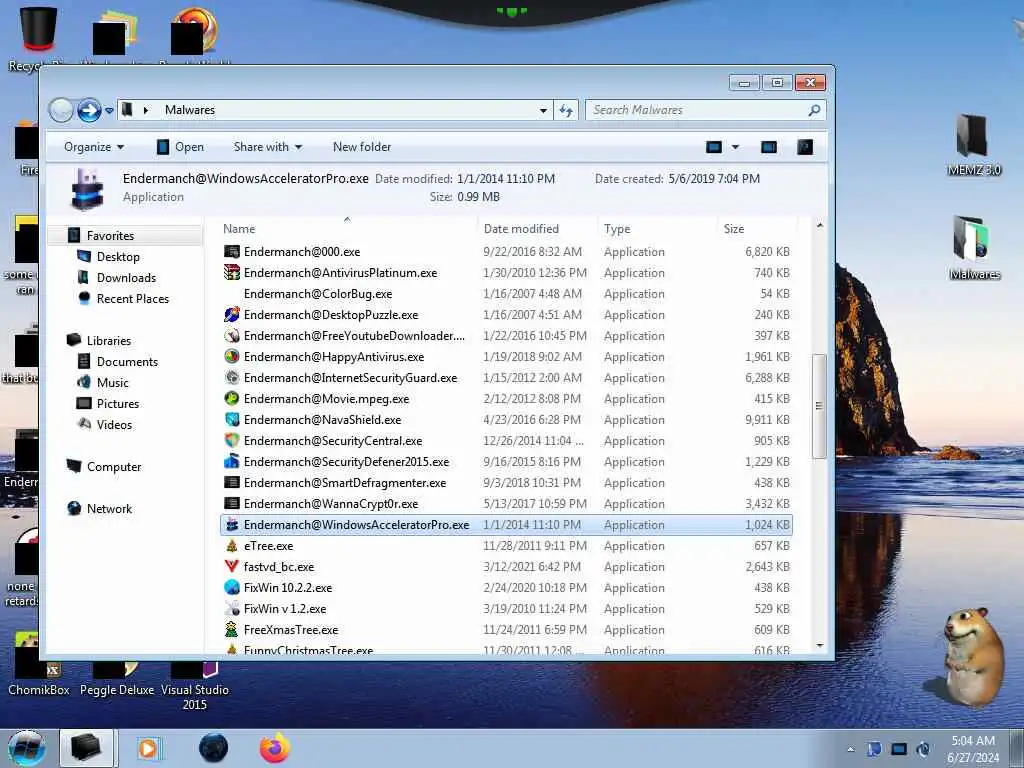Click the Forward navigation arrow button
1024x768 pixels.
(89, 110)
